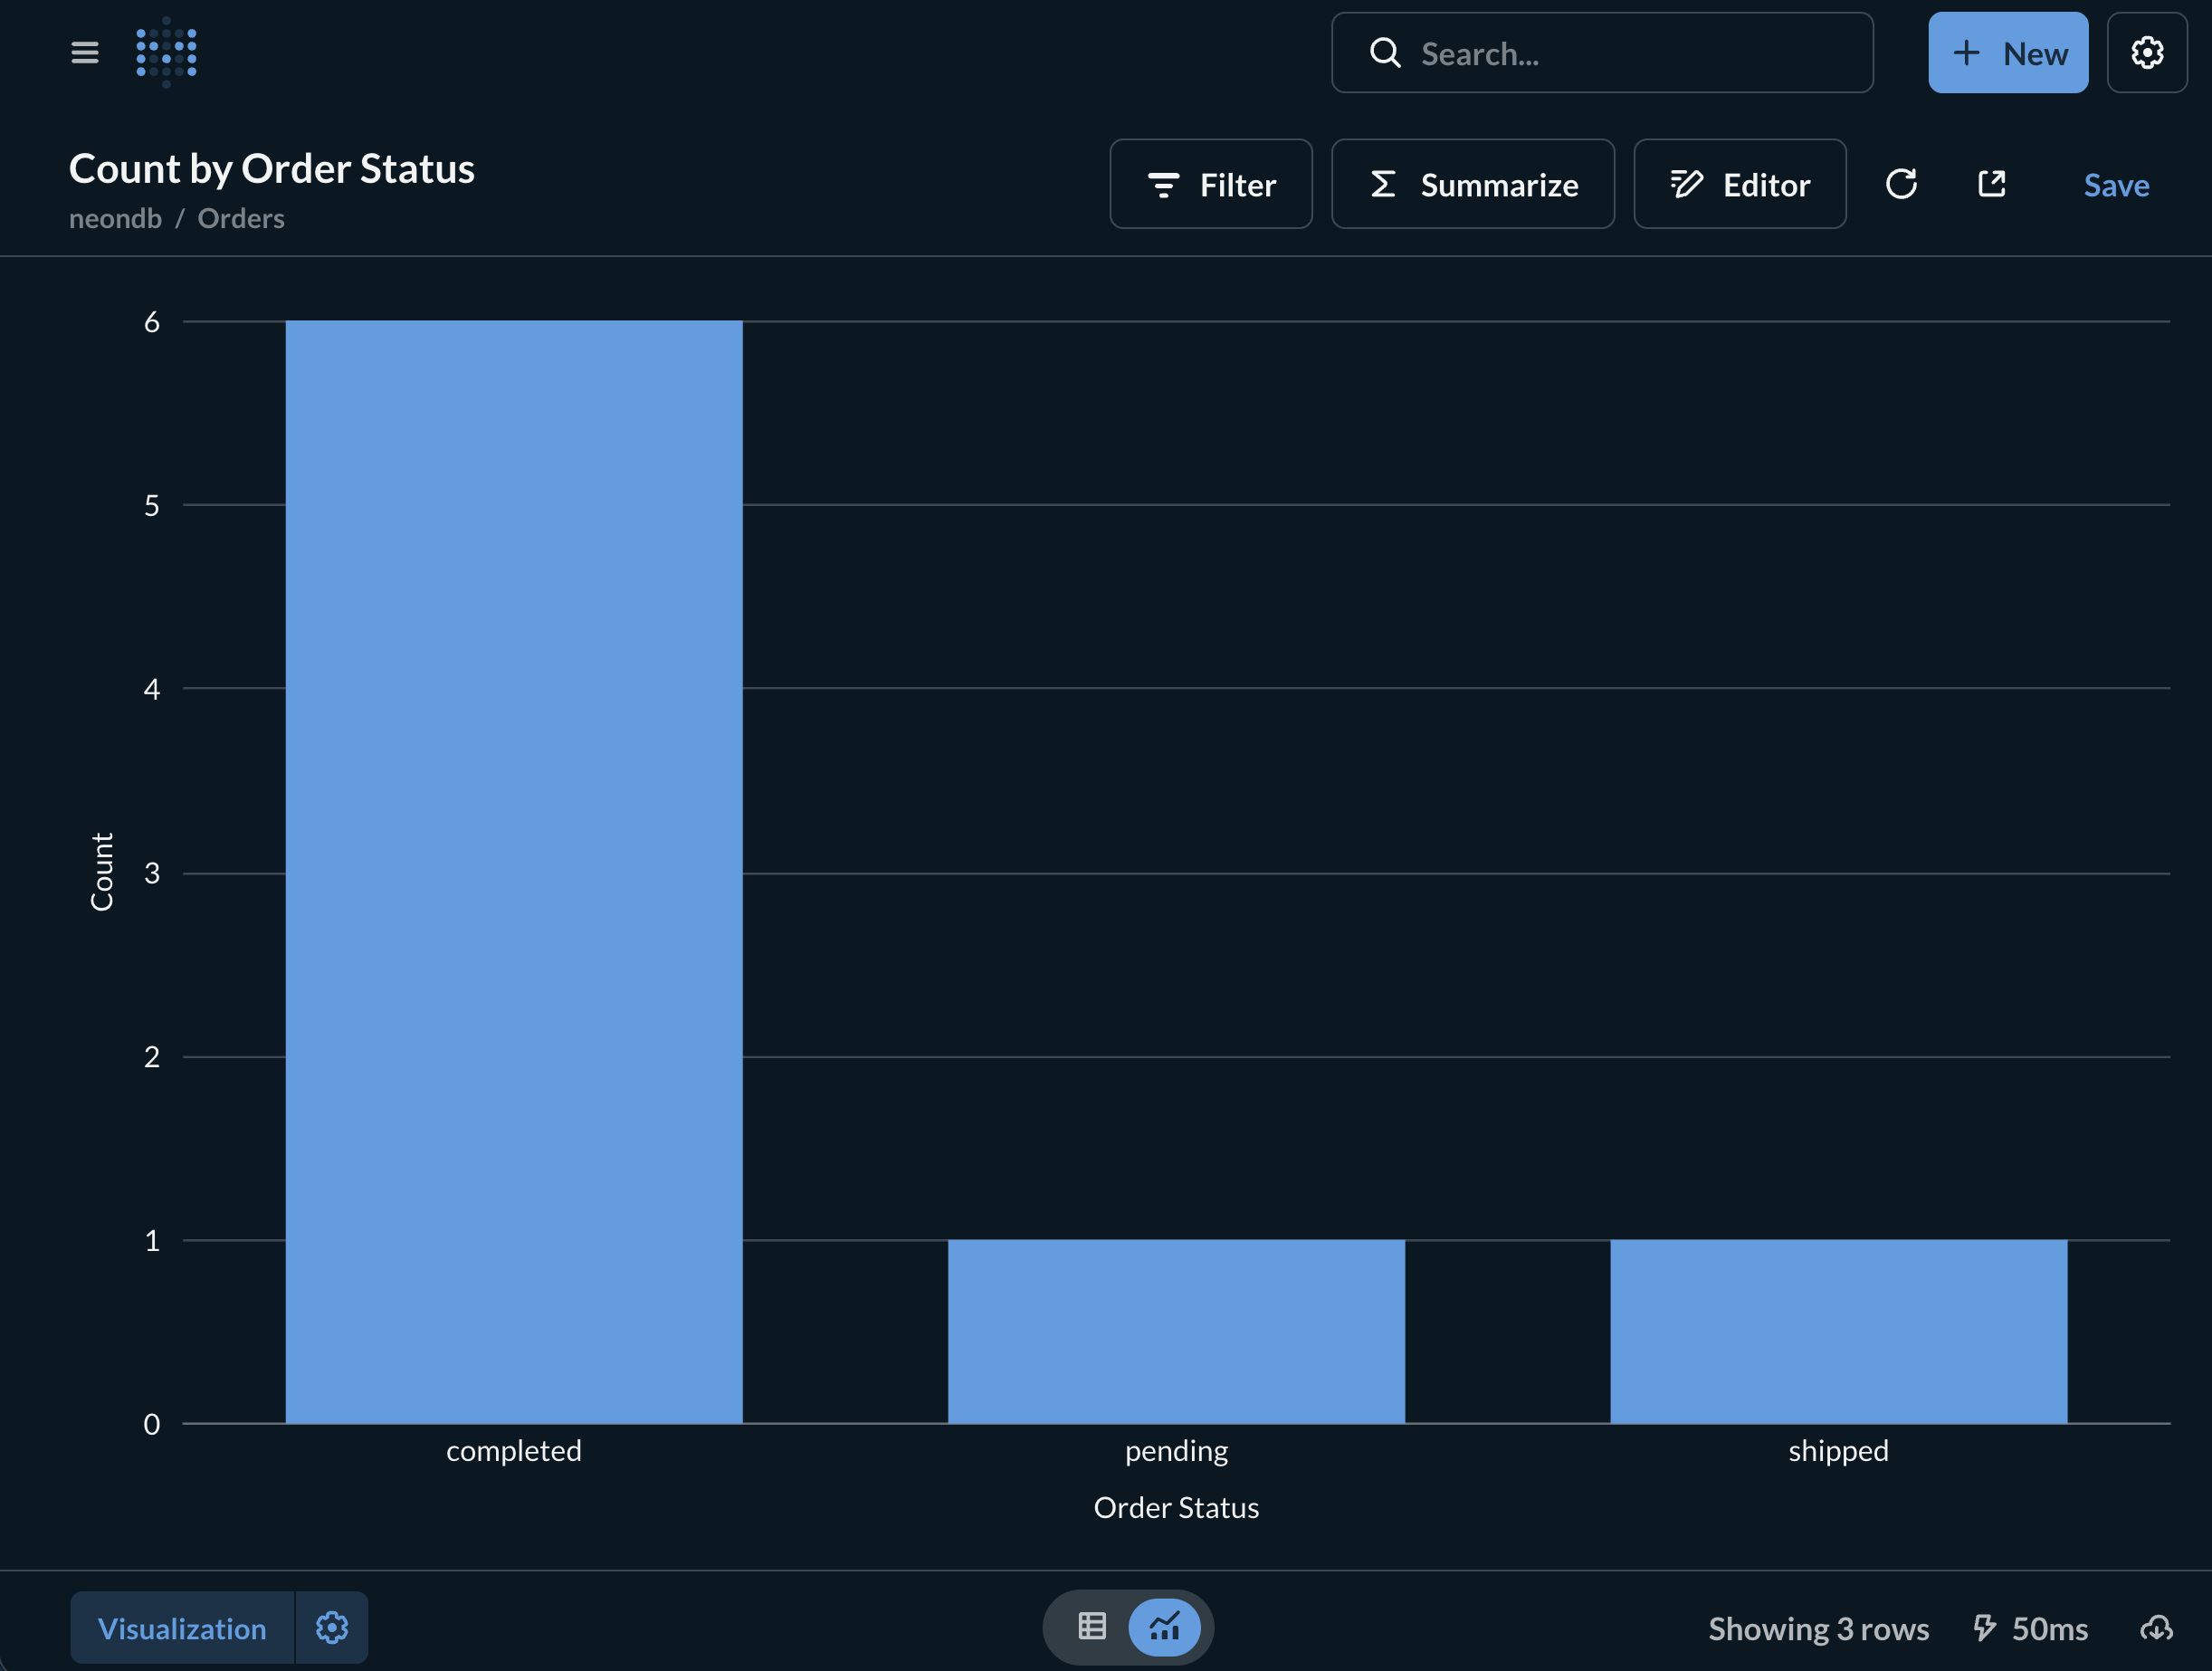This screenshot has width=2212, height=1671.
Task: Open Metabase settings gear
Action: click(x=2146, y=52)
